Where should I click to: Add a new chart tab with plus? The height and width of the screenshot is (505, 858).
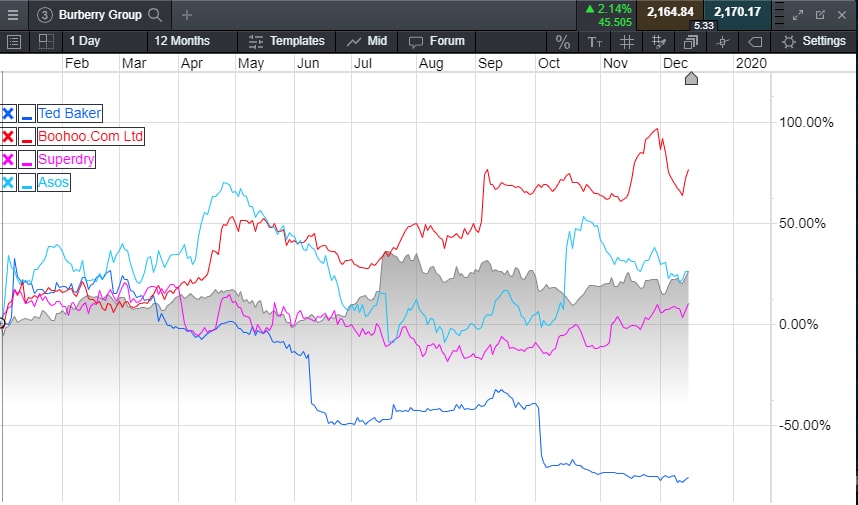[187, 15]
